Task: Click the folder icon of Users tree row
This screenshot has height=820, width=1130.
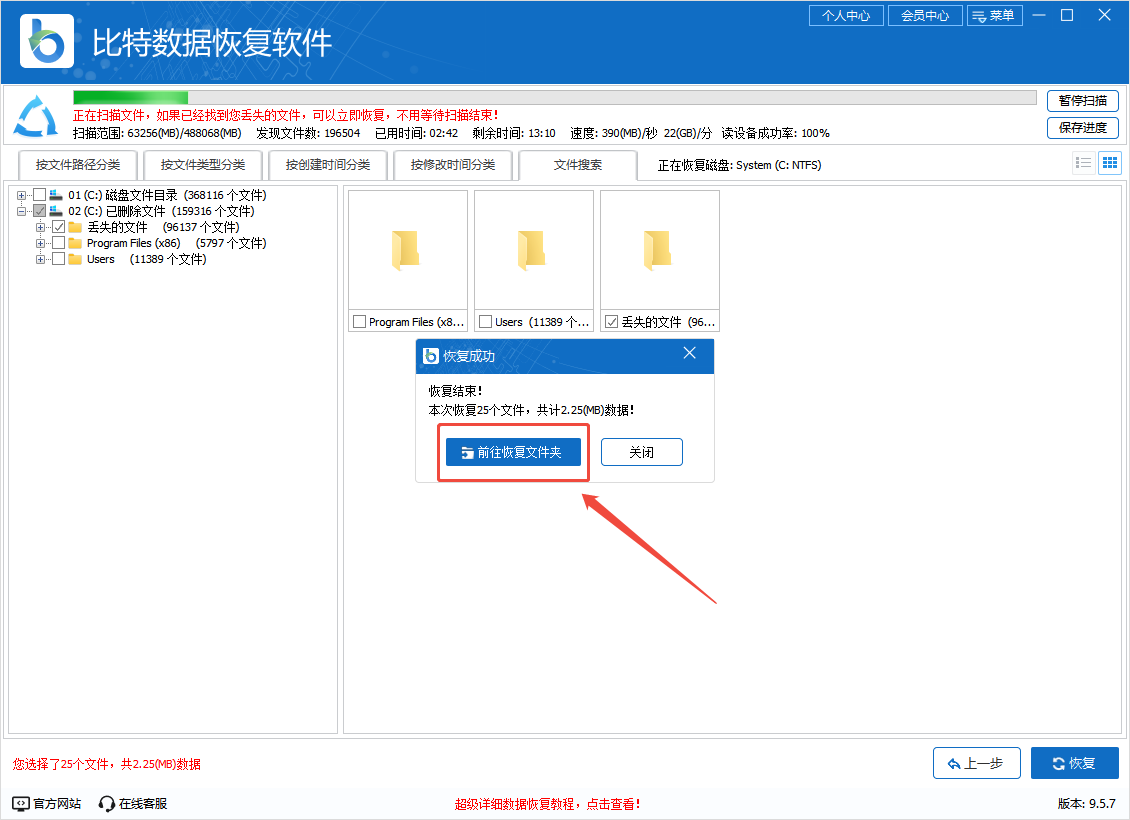Action: pos(75,259)
